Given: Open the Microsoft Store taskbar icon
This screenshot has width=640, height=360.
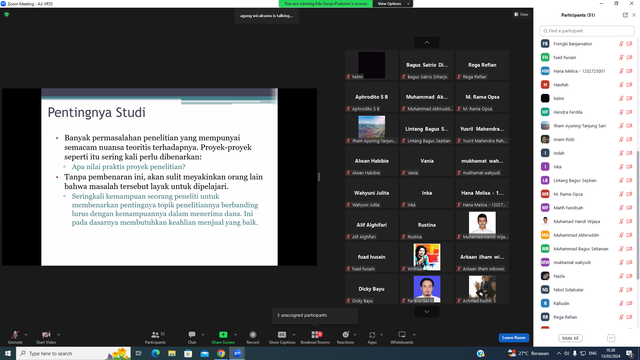Looking at the screenshot, I should coord(188,353).
